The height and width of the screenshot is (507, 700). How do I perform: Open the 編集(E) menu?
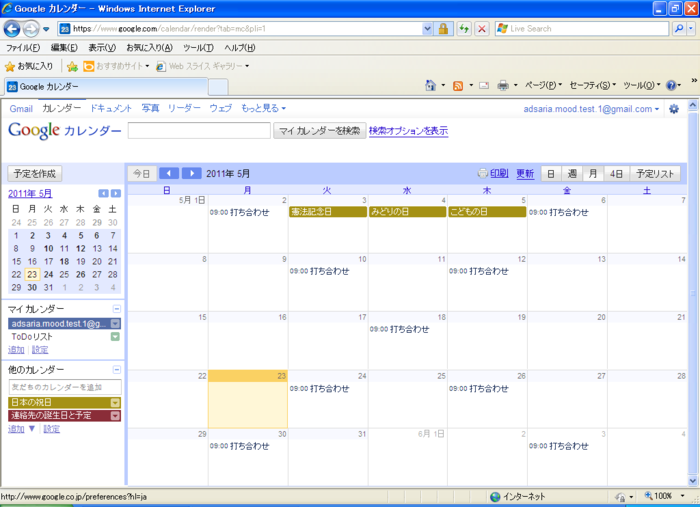tap(64, 48)
